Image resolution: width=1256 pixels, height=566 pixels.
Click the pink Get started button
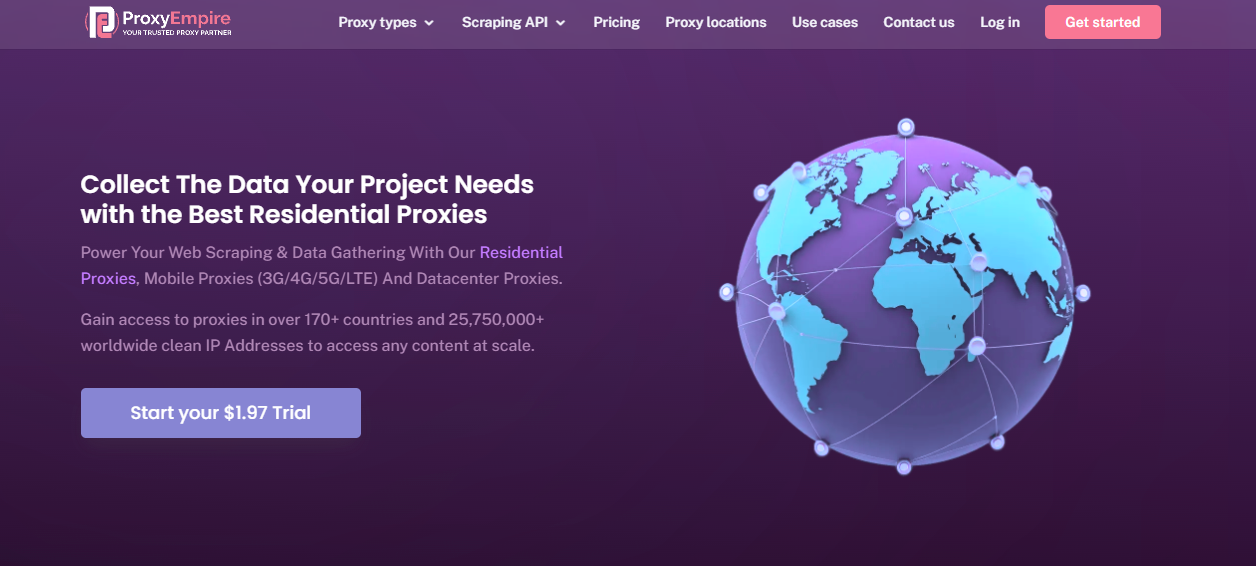(1103, 22)
